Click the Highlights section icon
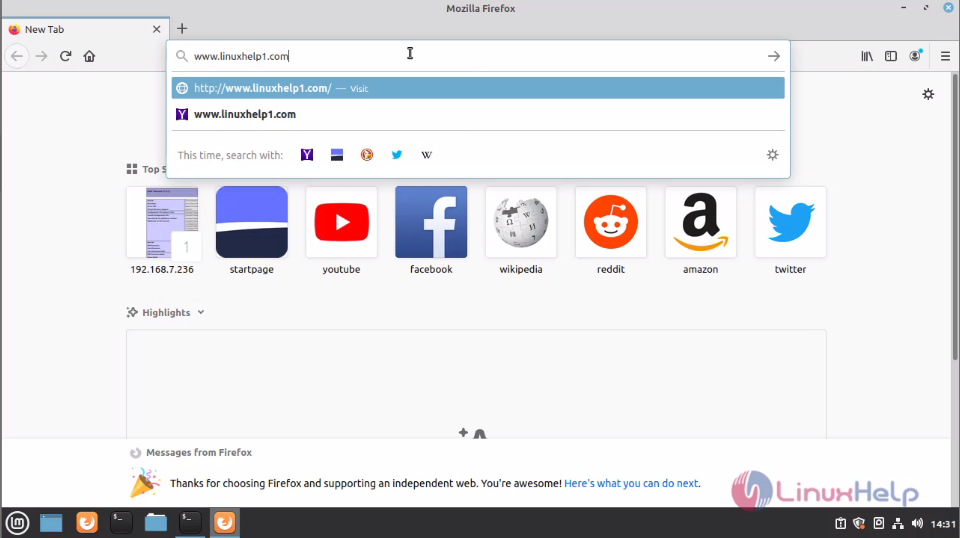This screenshot has width=960, height=538. point(132,312)
